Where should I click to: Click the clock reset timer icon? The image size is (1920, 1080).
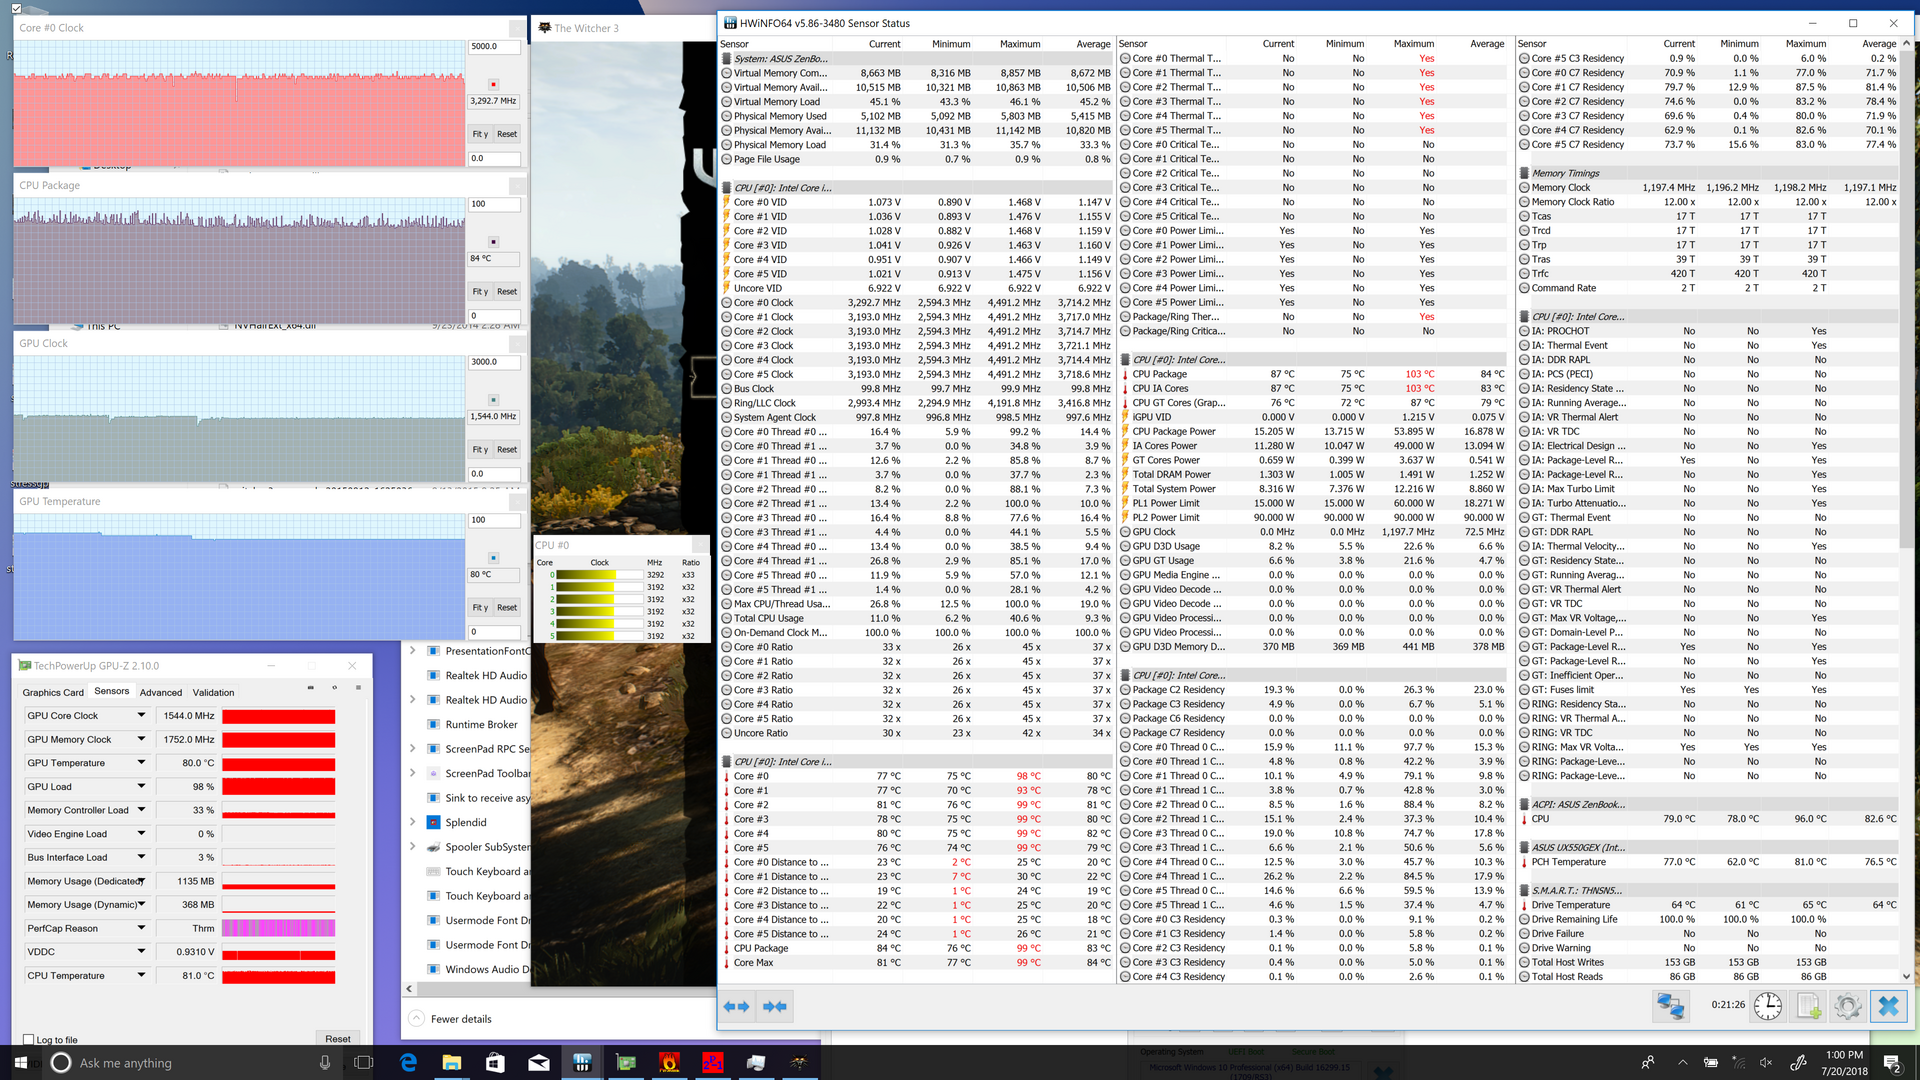1767,1006
